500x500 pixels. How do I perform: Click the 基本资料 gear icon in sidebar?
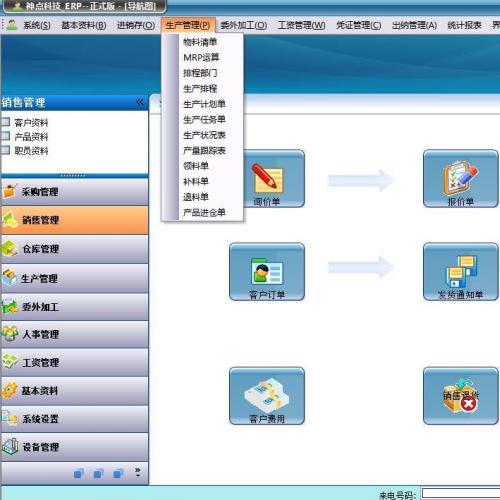click(9, 390)
